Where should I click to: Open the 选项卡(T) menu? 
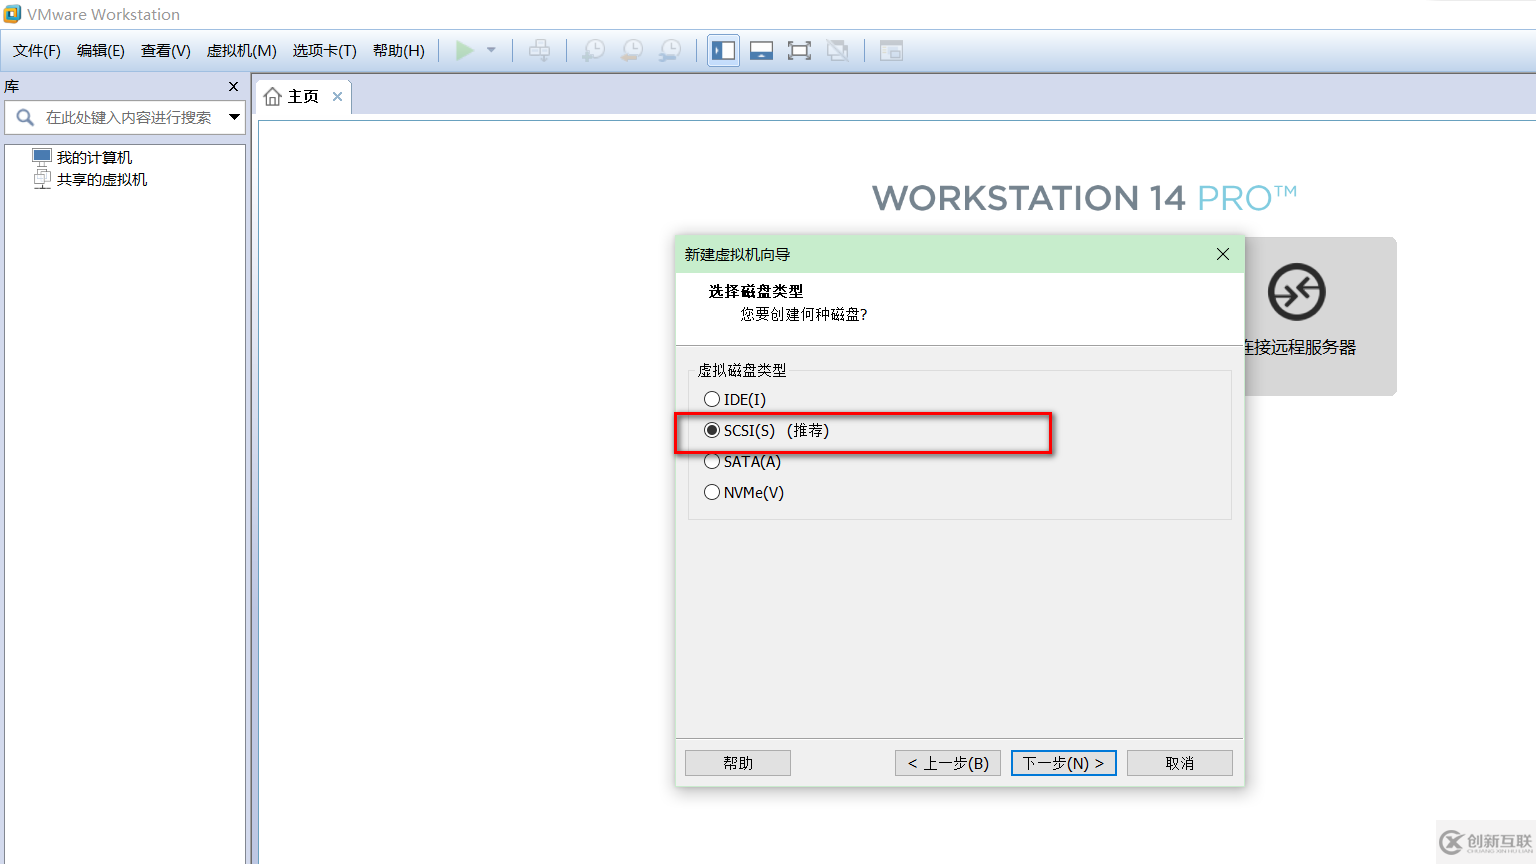[x=325, y=51]
